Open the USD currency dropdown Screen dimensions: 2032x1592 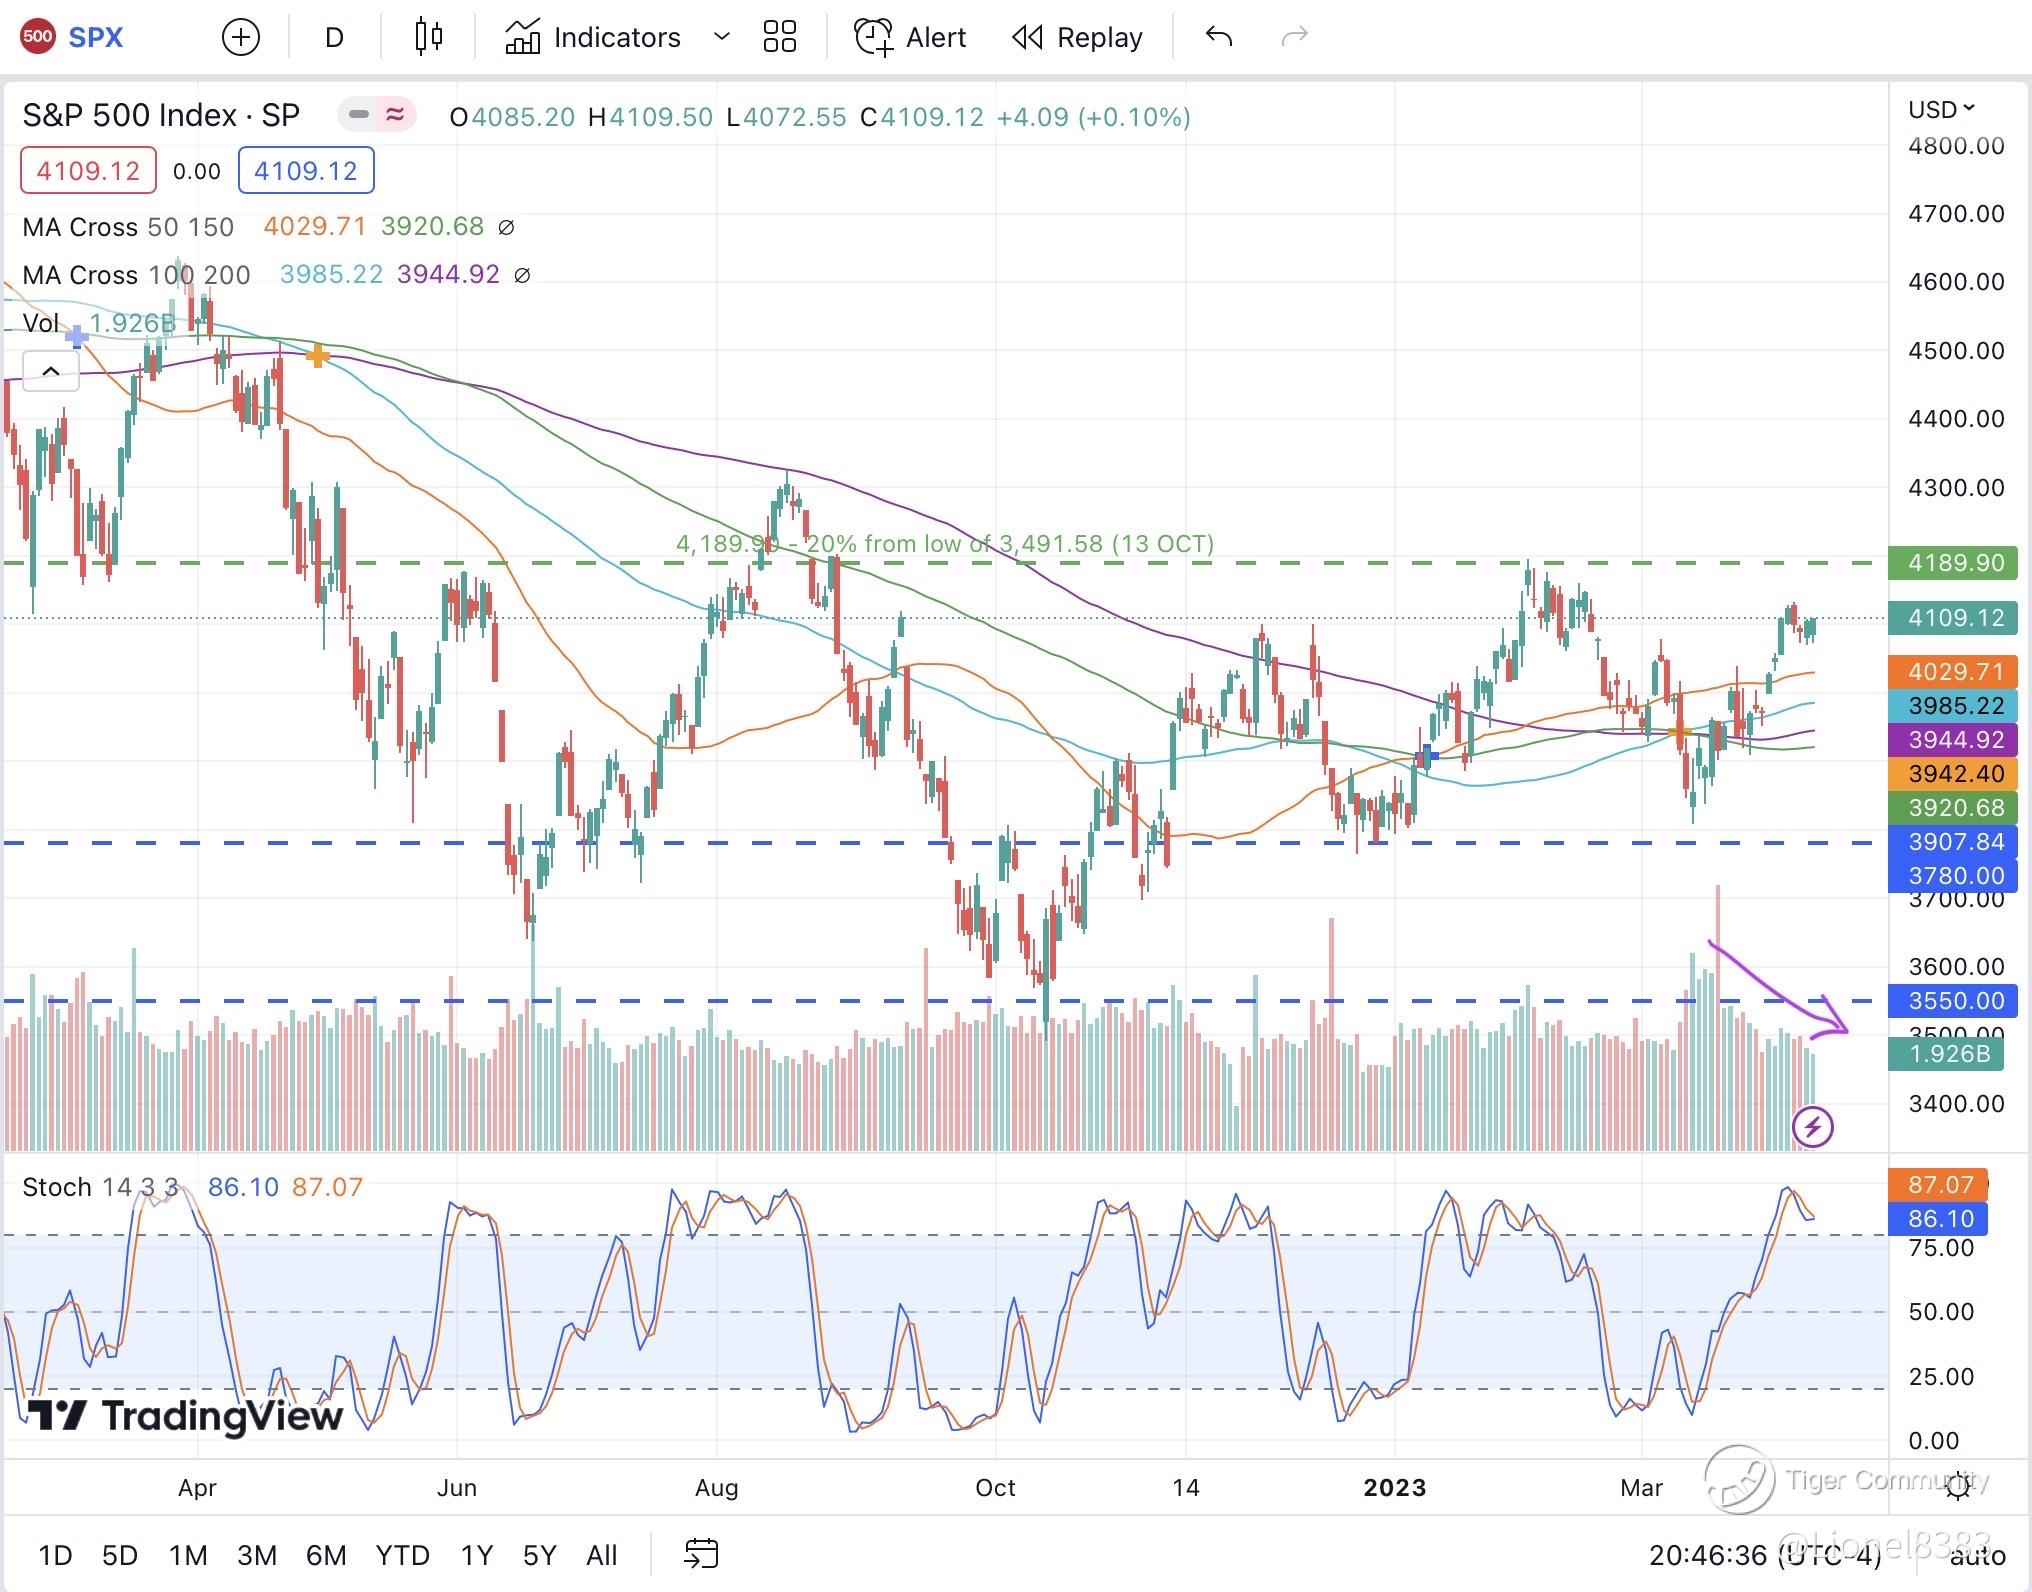click(1941, 109)
